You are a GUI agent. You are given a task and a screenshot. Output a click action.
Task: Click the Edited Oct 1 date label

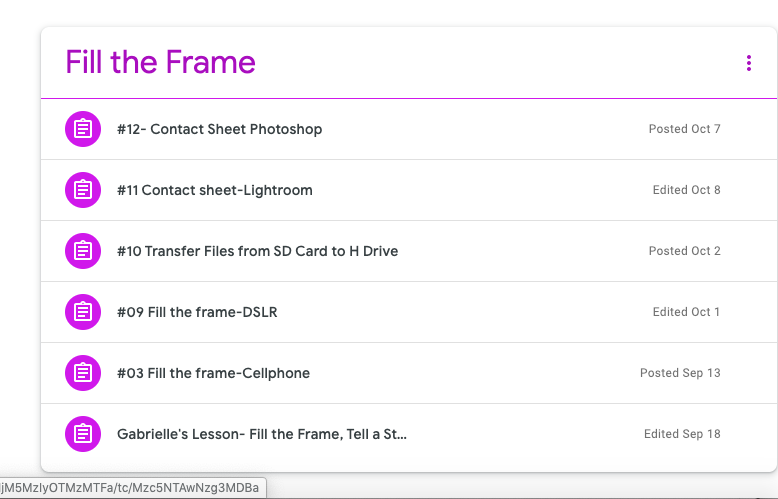click(x=686, y=312)
